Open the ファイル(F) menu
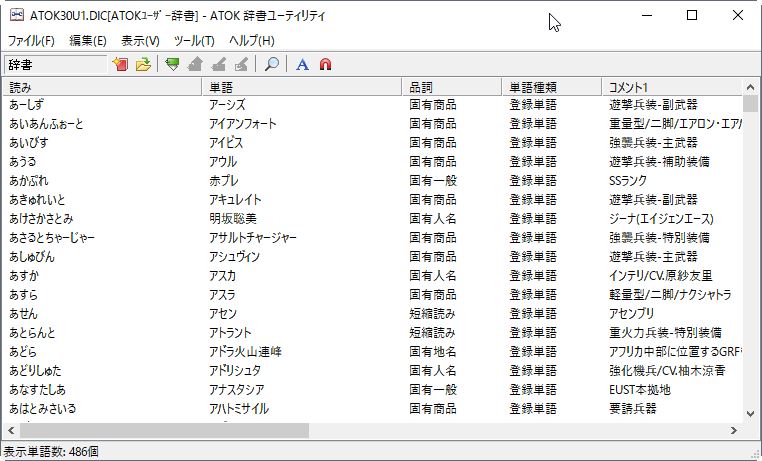 pyautogui.click(x=31, y=41)
